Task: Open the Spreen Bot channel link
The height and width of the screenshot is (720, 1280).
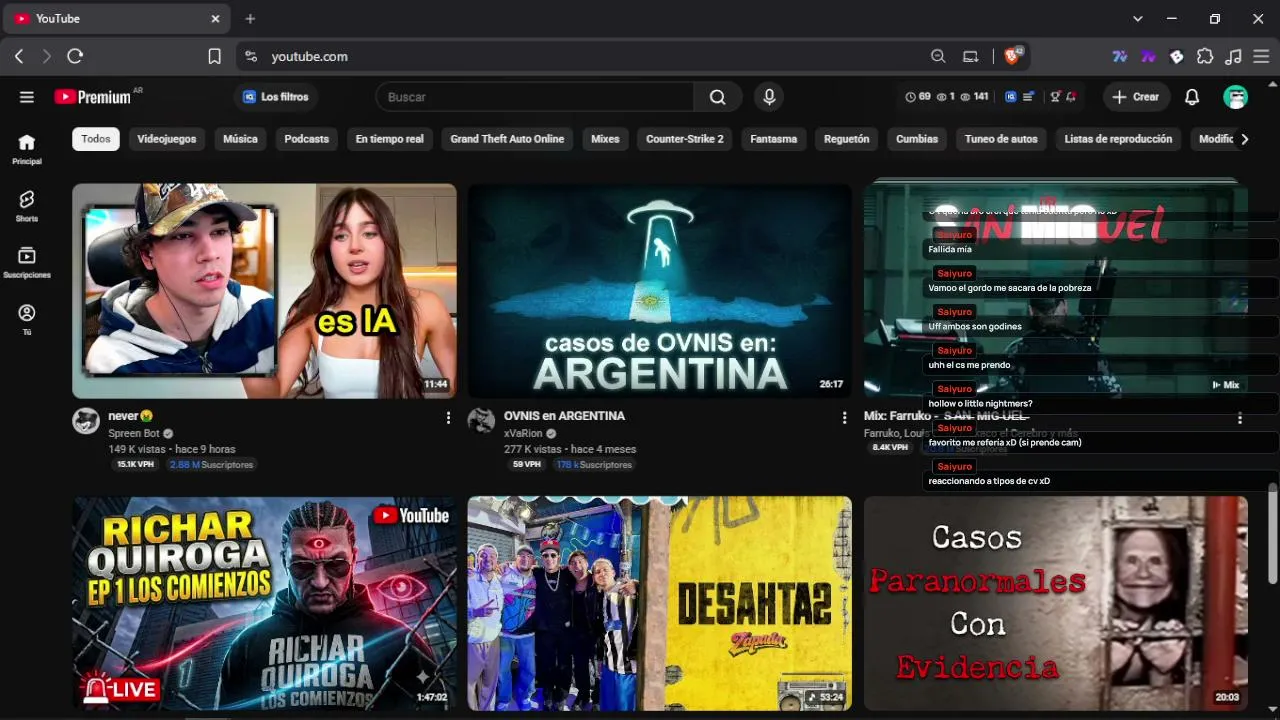Action: pyautogui.click(x=134, y=434)
